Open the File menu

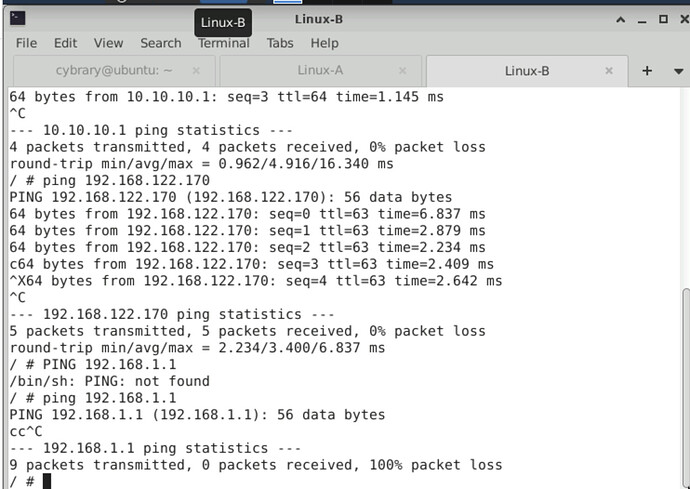coord(26,43)
